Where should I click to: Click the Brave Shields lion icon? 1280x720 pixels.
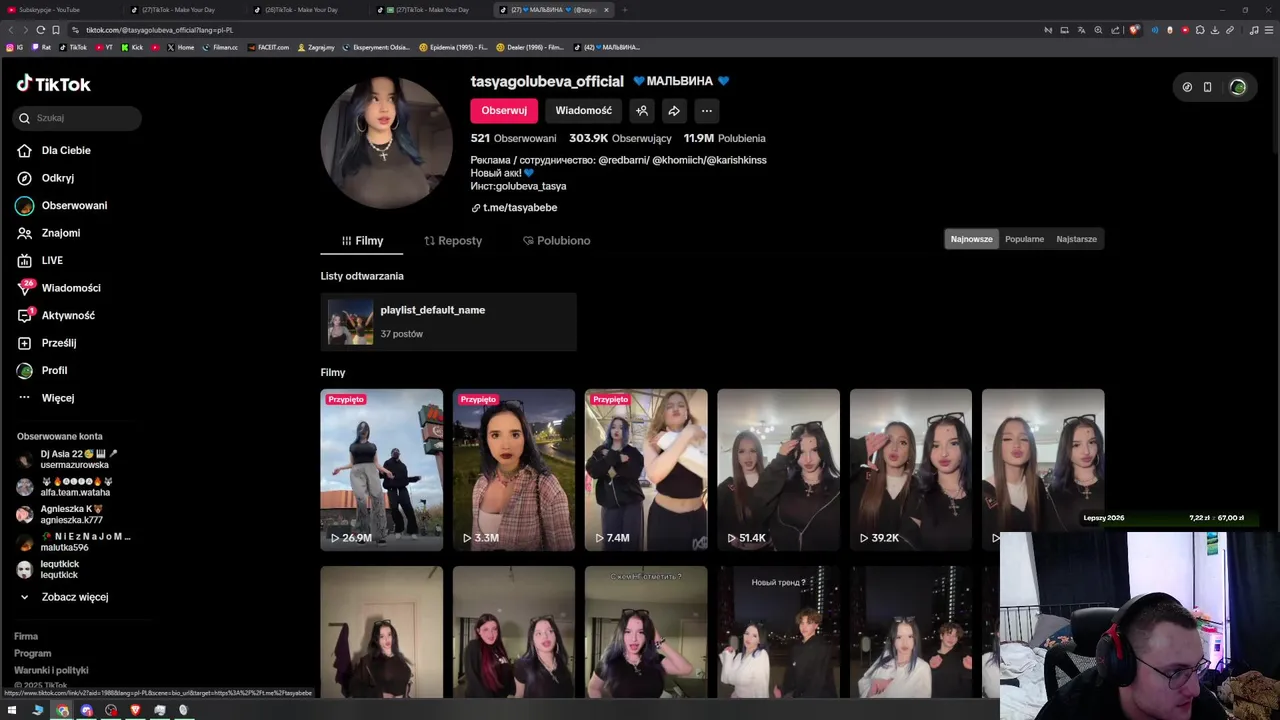[1133, 30]
